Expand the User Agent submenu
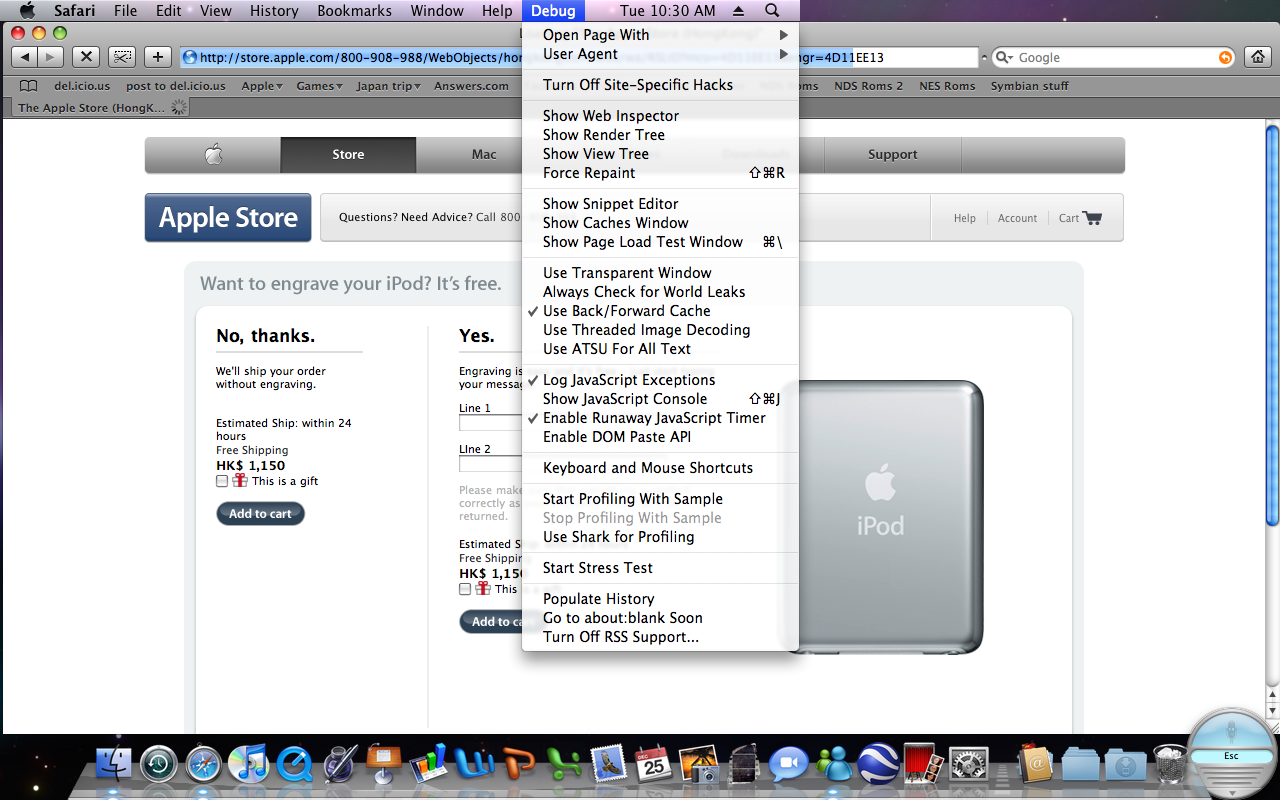The height and width of the screenshot is (800, 1280). [660, 54]
